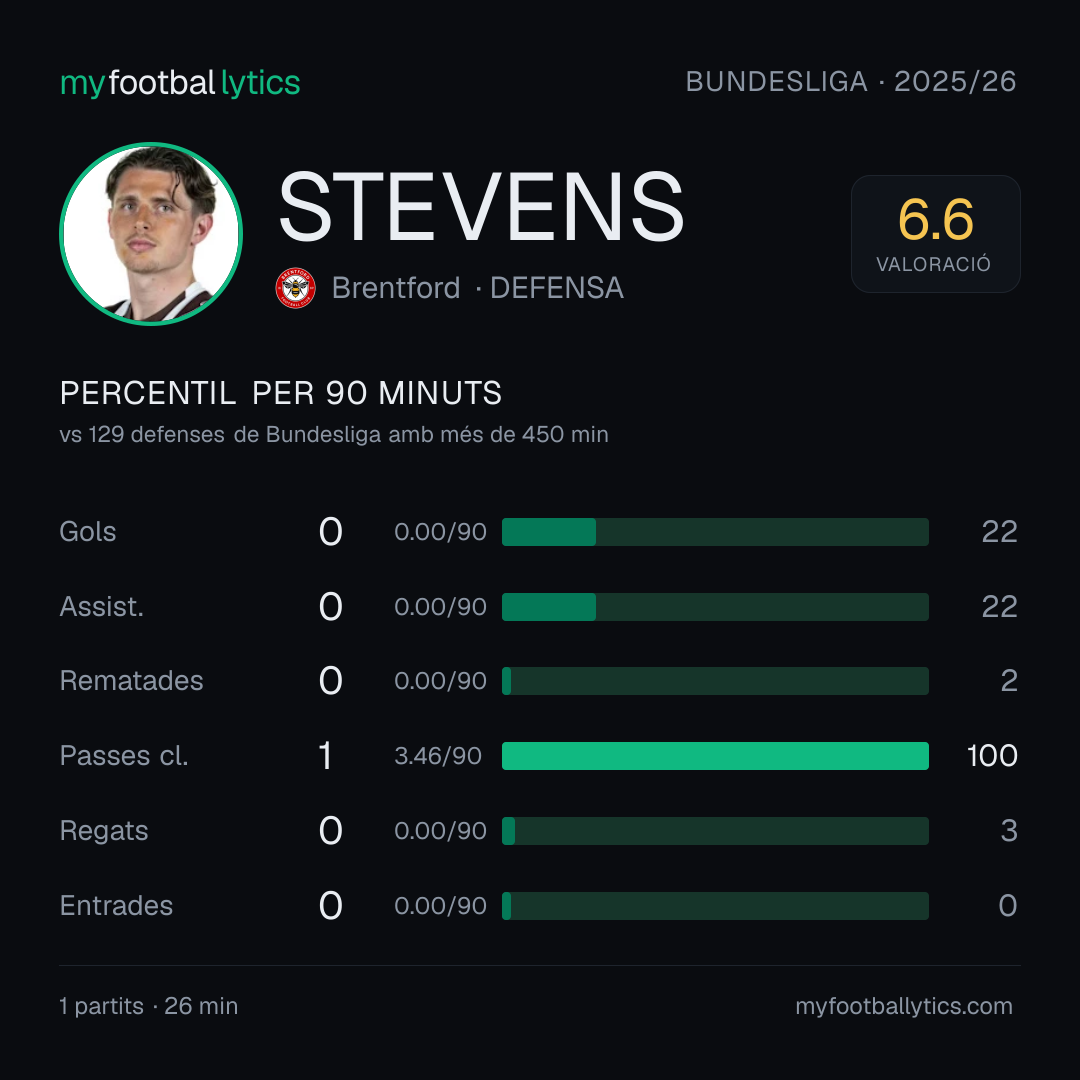Select the 6.6 Valoració rating badge
The width and height of the screenshot is (1080, 1080).
(935, 233)
